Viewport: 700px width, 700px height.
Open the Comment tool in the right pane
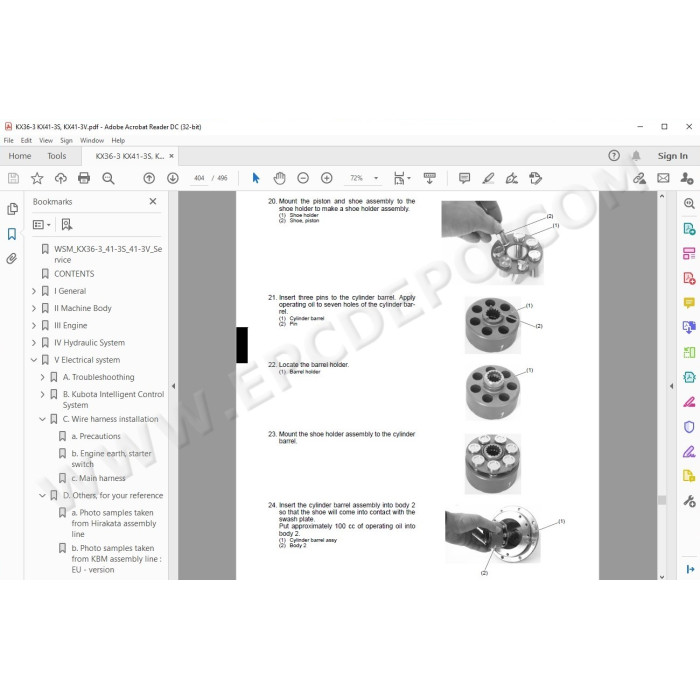(x=689, y=303)
